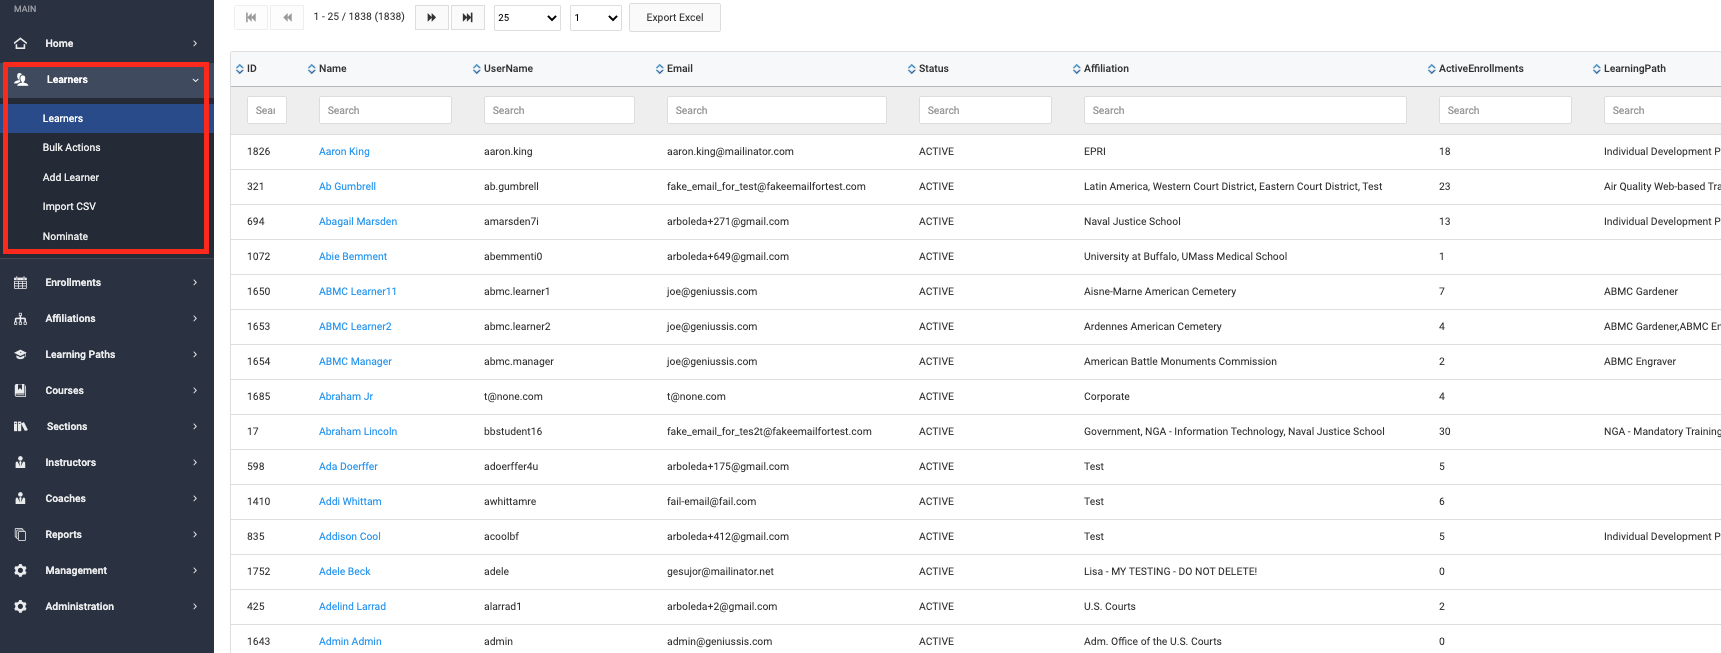This screenshot has width=1721, height=653.
Task: Open the rows-per-page dropdown showing 25
Action: 527,18
